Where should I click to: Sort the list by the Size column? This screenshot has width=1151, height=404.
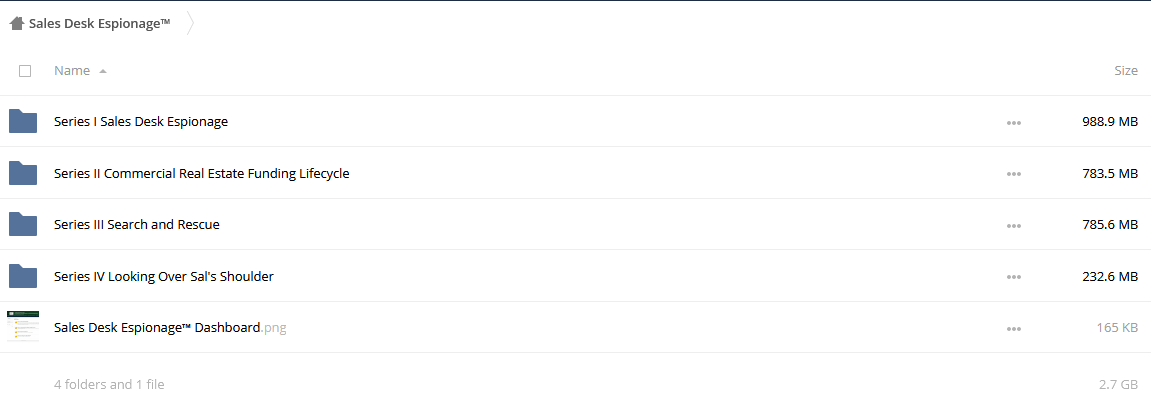tap(1126, 71)
